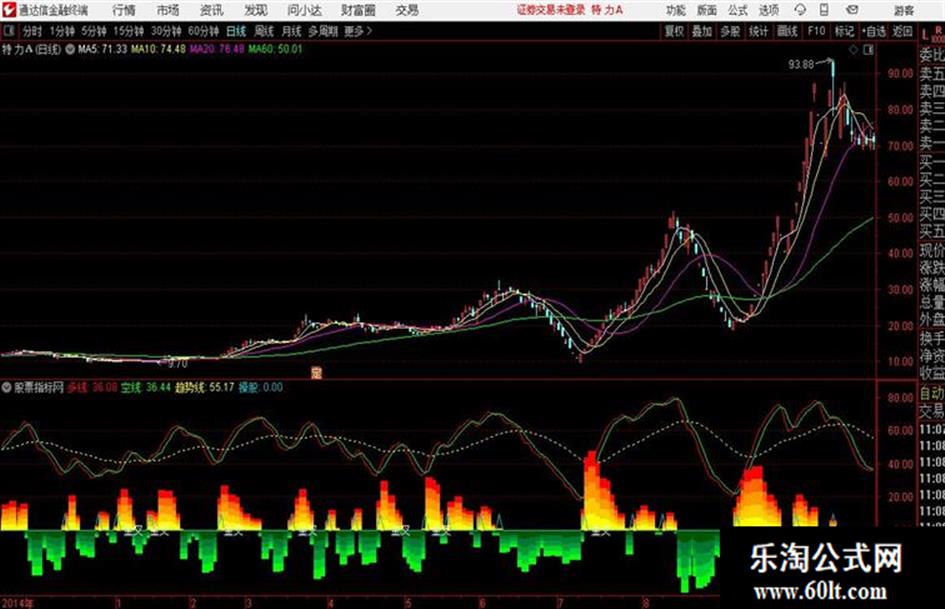Switch to 30分钟 period tab
Image resolution: width=945 pixels, height=609 pixels.
166,31
